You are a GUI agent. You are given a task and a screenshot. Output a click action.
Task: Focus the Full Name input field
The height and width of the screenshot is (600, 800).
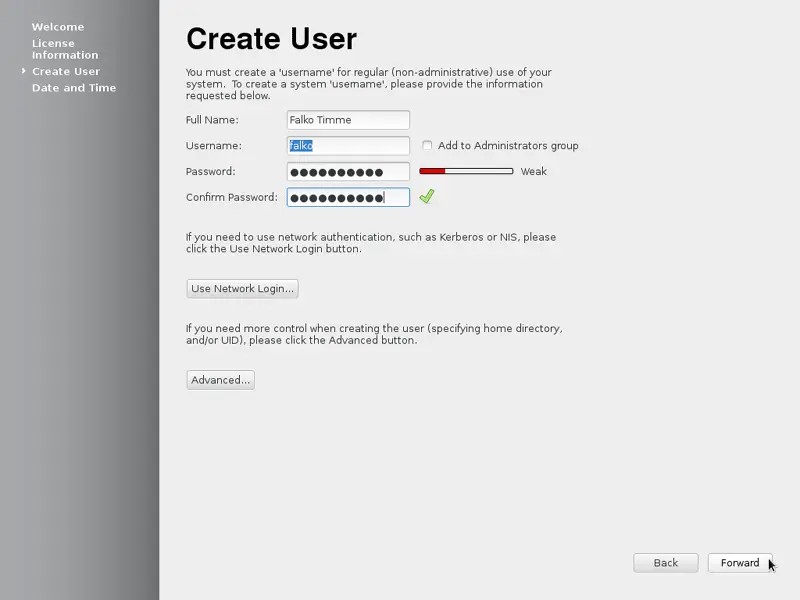click(x=348, y=120)
